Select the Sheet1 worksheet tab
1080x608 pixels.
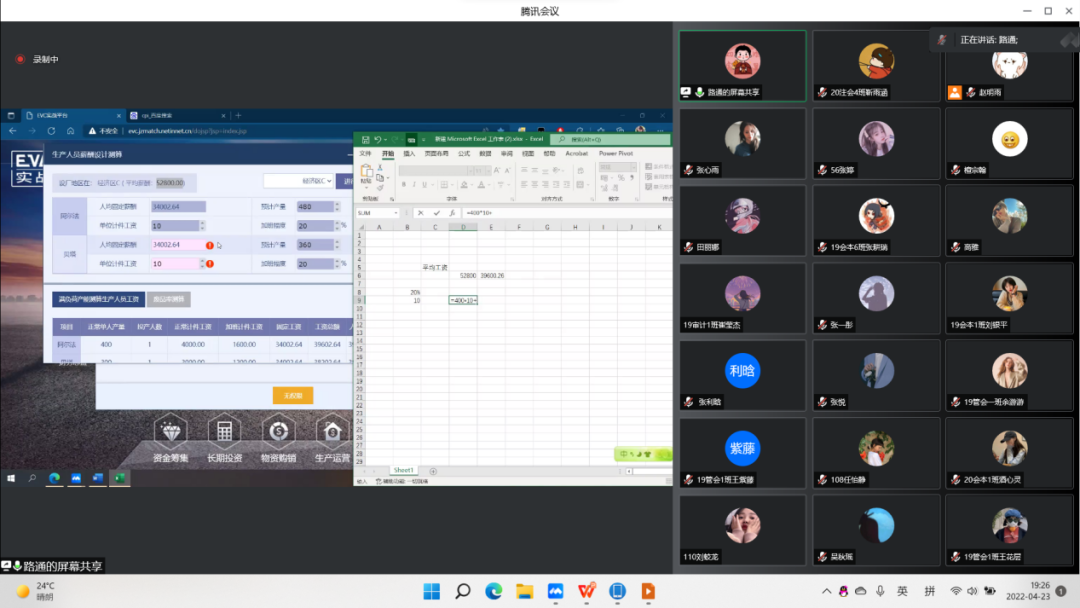point(403,470)
